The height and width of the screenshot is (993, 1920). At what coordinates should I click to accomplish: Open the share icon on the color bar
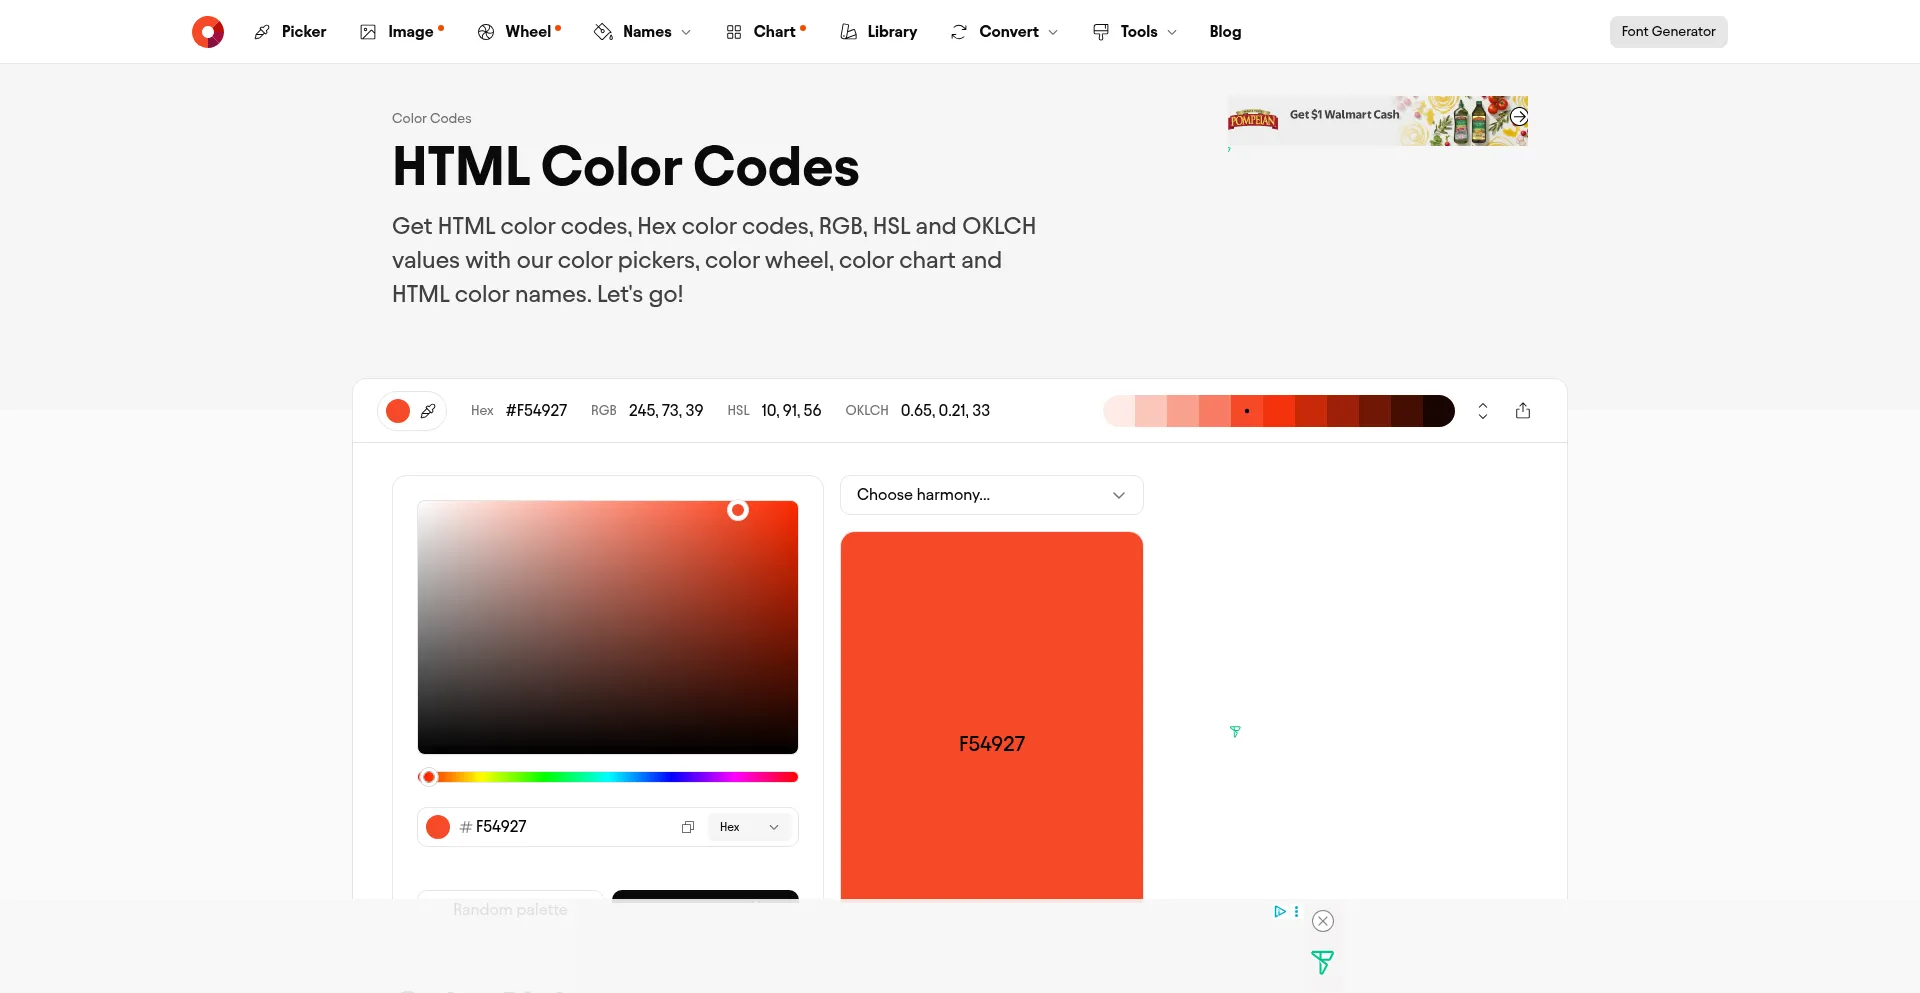[x=1523, y=410]
